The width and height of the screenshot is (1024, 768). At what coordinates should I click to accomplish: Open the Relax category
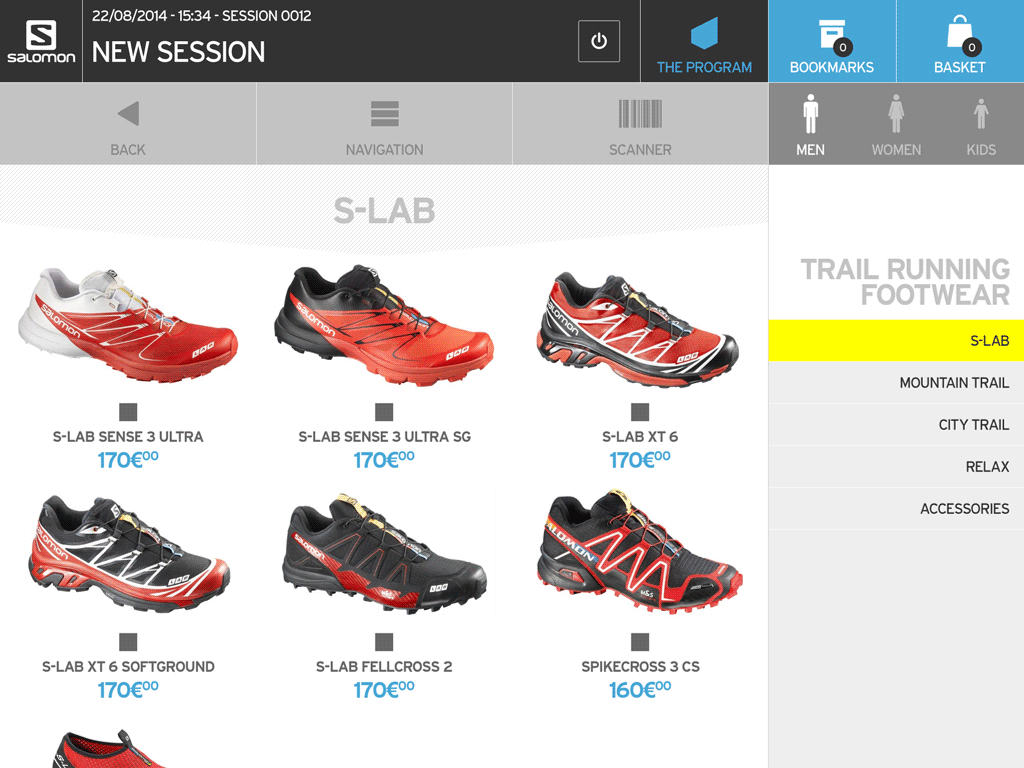[x=896, y=466]
